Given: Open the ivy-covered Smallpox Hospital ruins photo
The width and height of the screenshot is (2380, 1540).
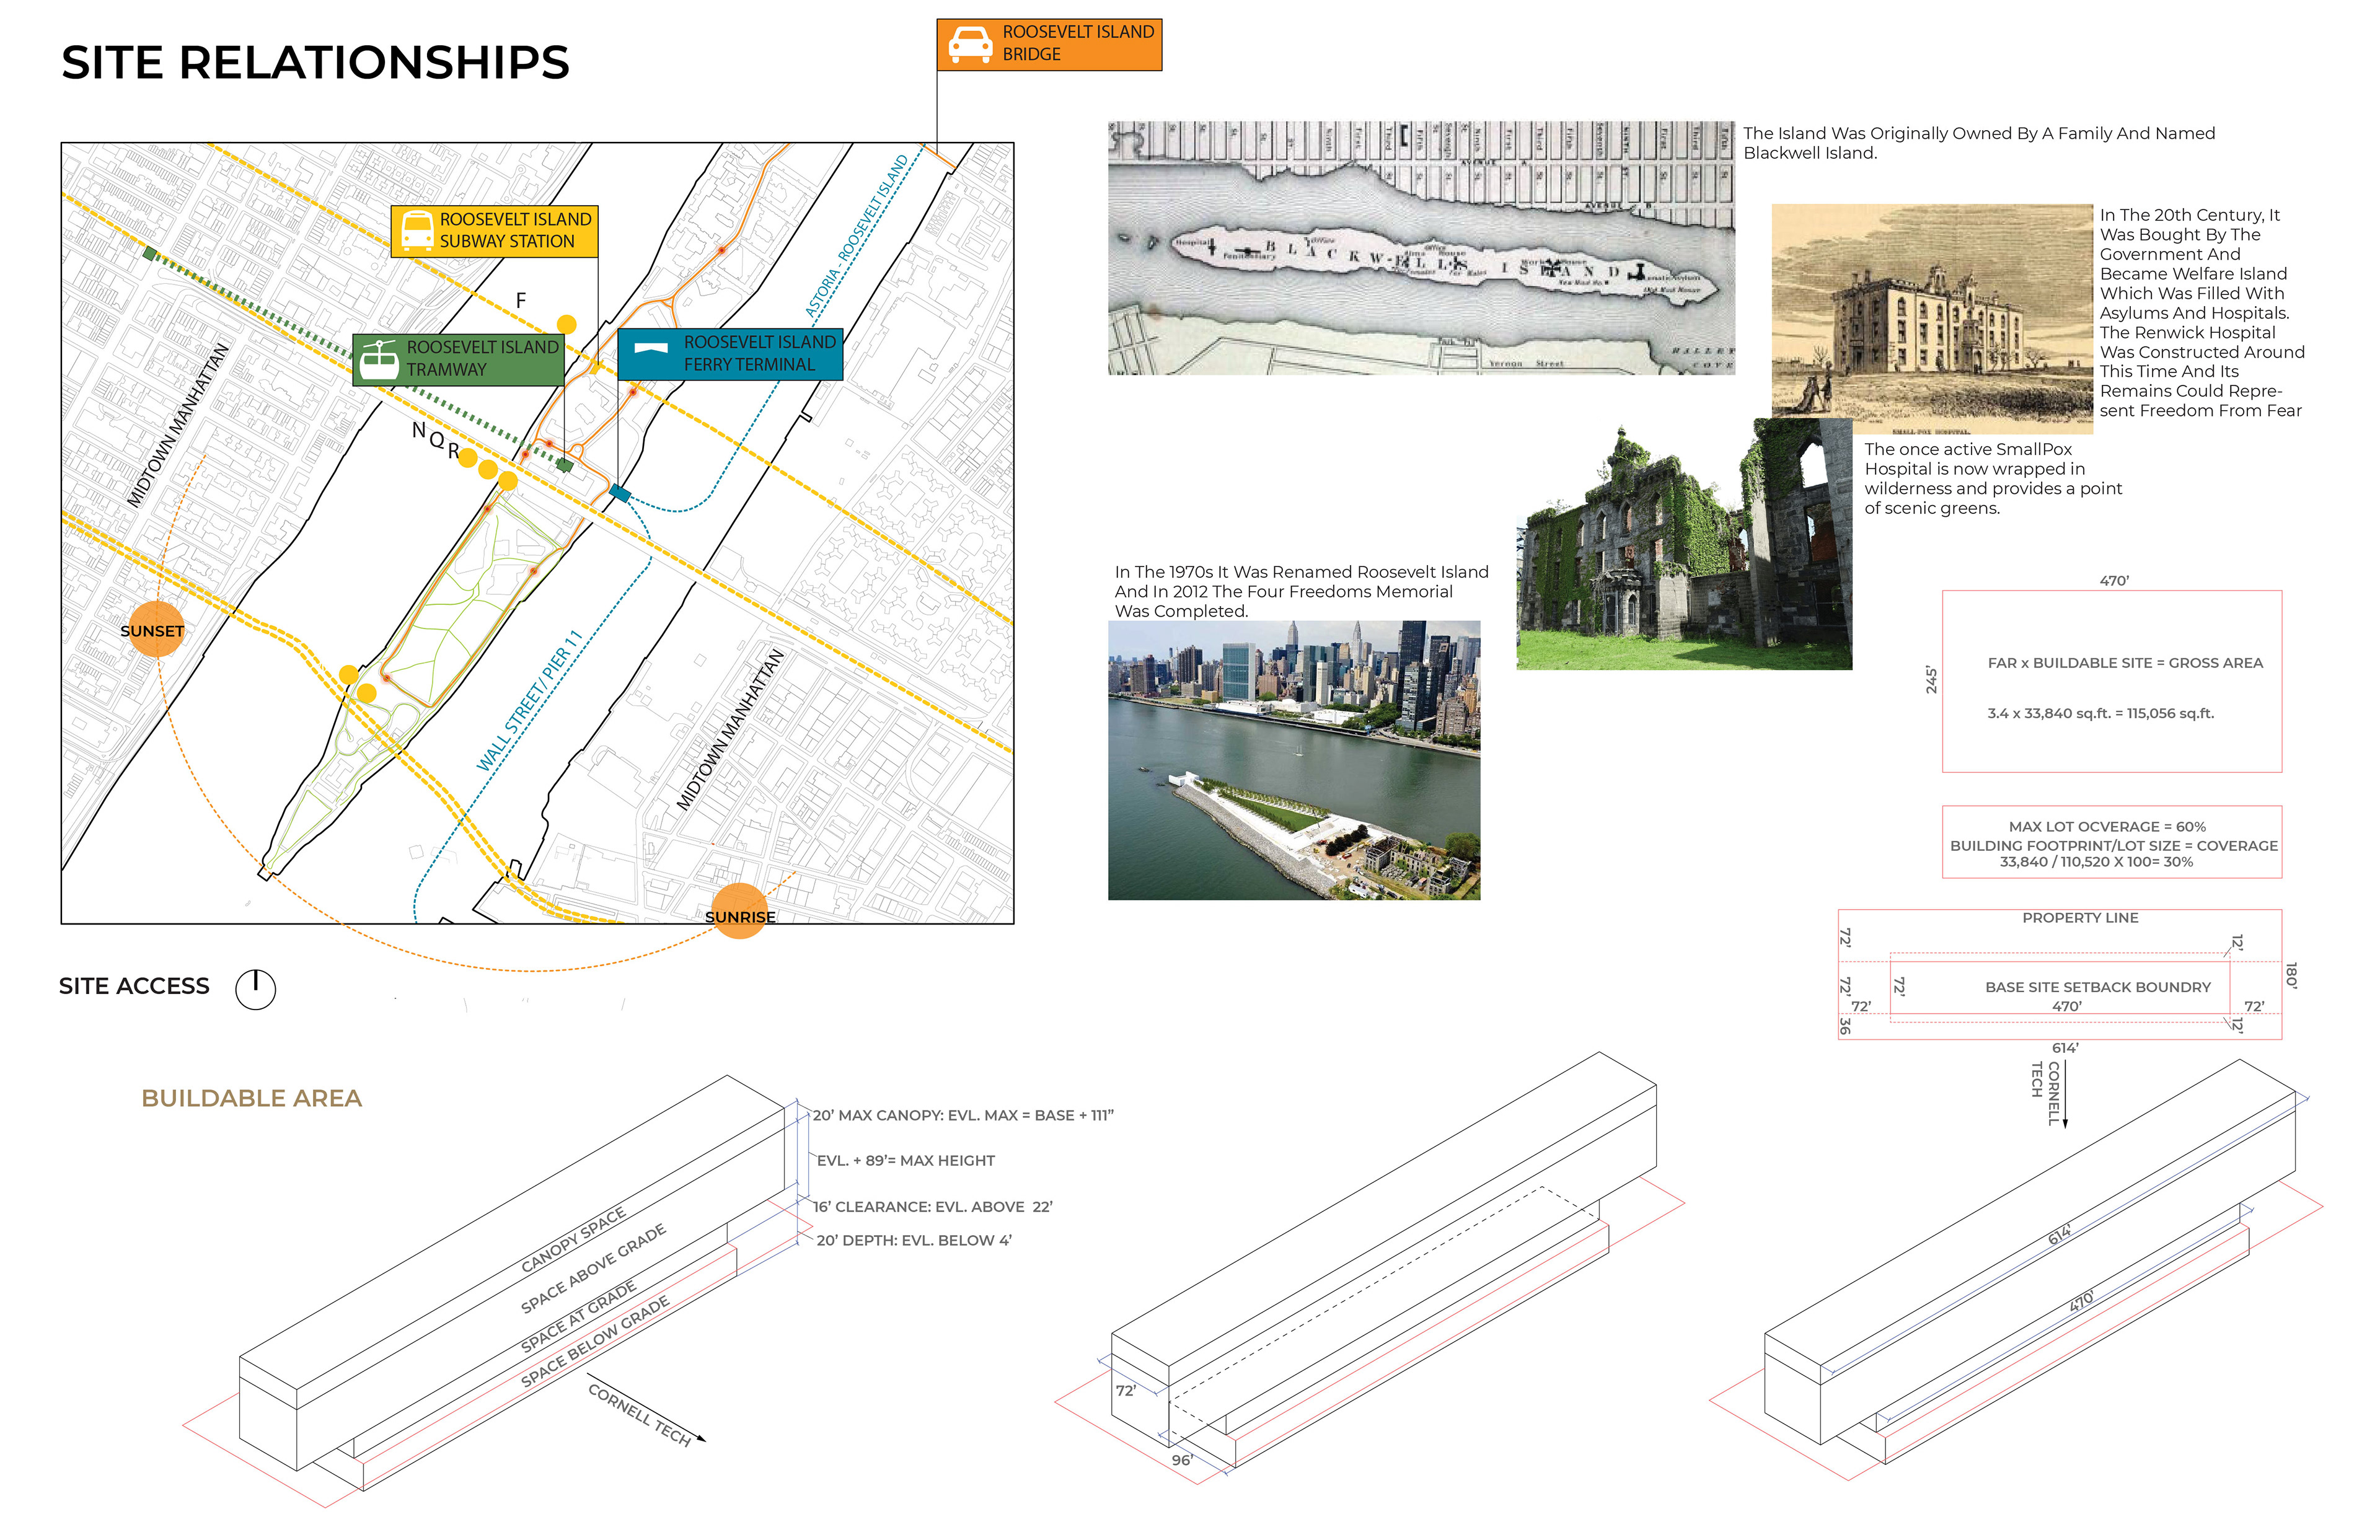Looking at the screenshot, I should 1684,545.
